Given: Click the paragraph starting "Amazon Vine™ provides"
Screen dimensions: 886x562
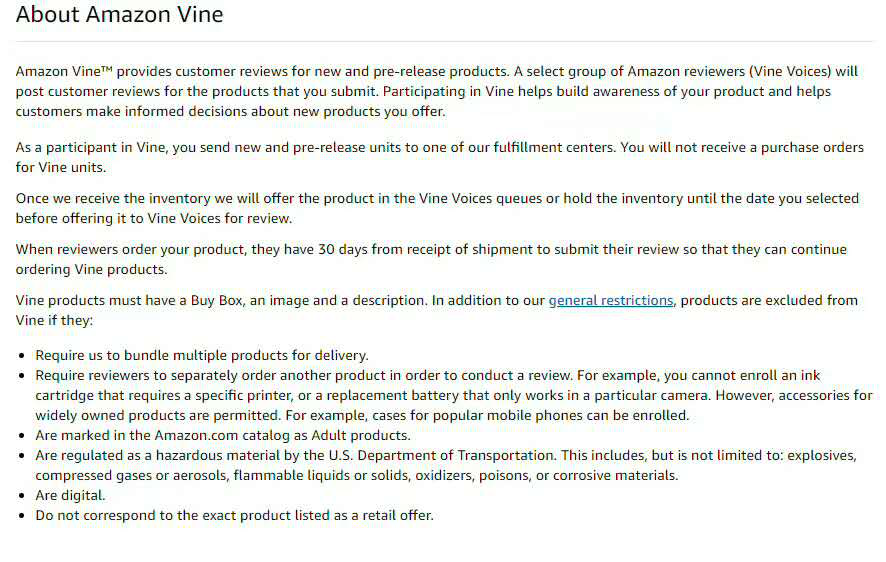Looking at the screenshot, I should point(437,92).
